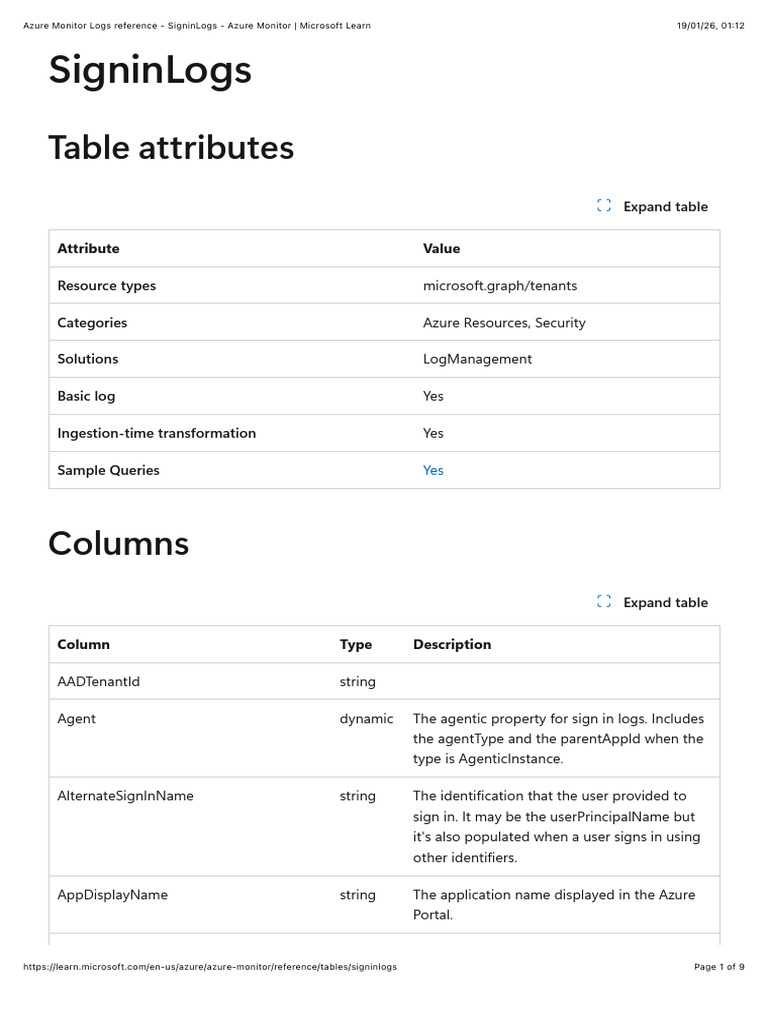
Task: Open the learn.microsoft.com URL in the footer
Action: [210, 967]
